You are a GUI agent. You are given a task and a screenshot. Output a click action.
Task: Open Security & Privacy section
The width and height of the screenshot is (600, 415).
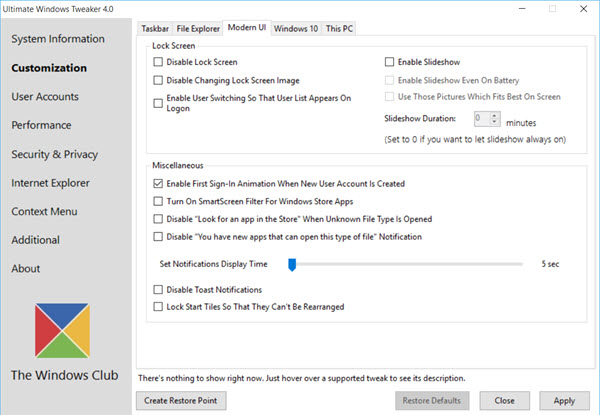point(54,154)
